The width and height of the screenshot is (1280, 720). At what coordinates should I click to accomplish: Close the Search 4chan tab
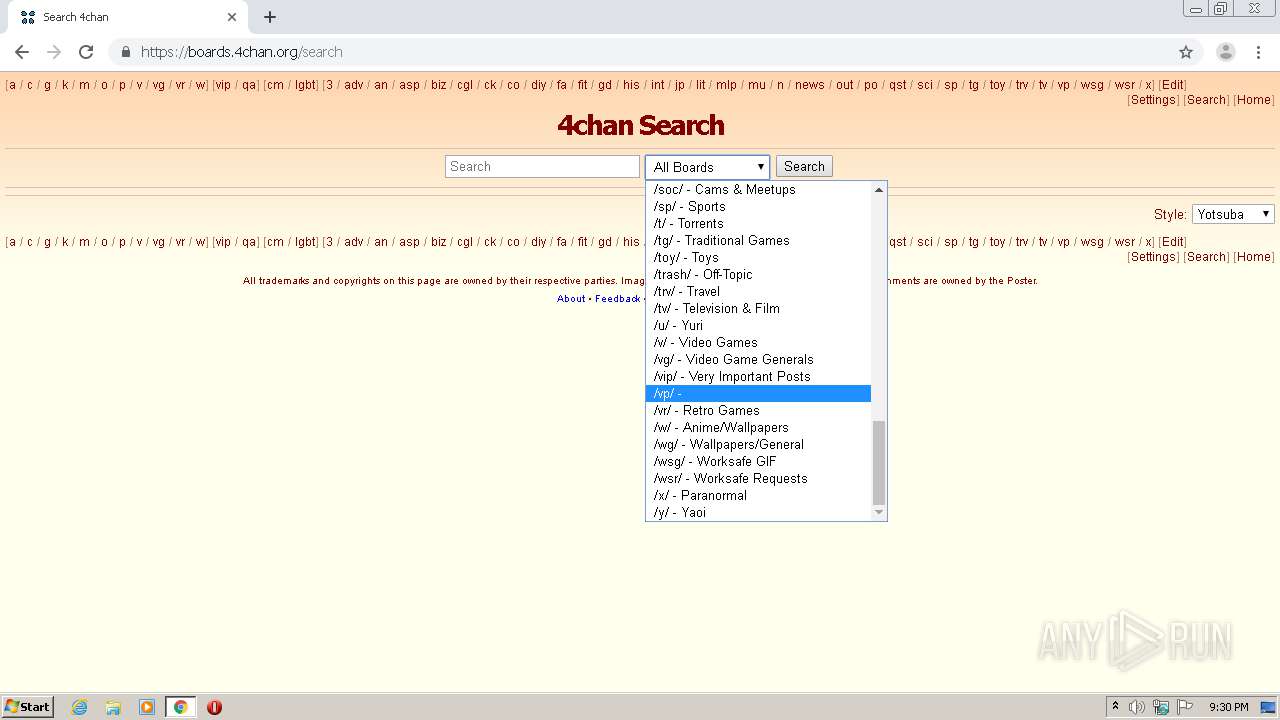[232, 17]
